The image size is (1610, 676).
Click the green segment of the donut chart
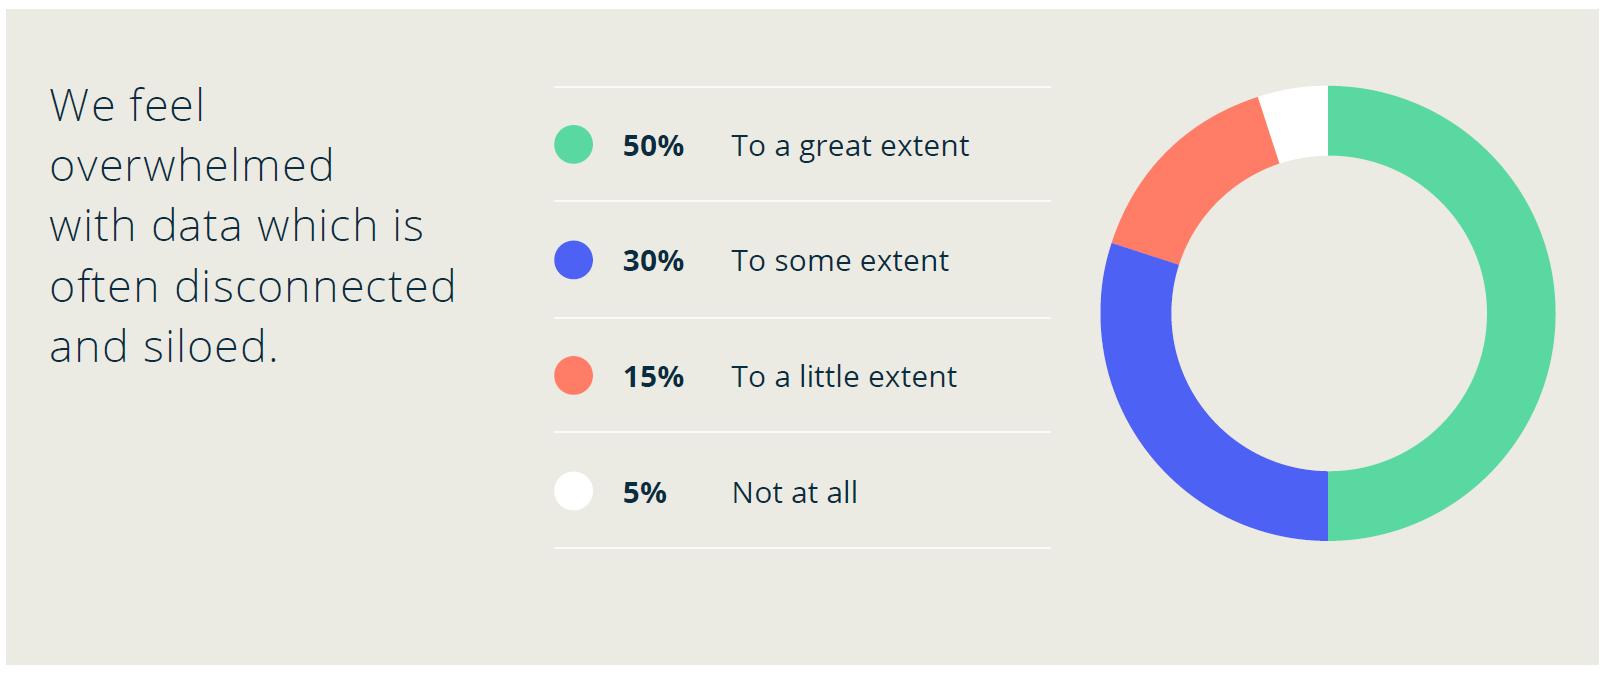point(1520,313)
